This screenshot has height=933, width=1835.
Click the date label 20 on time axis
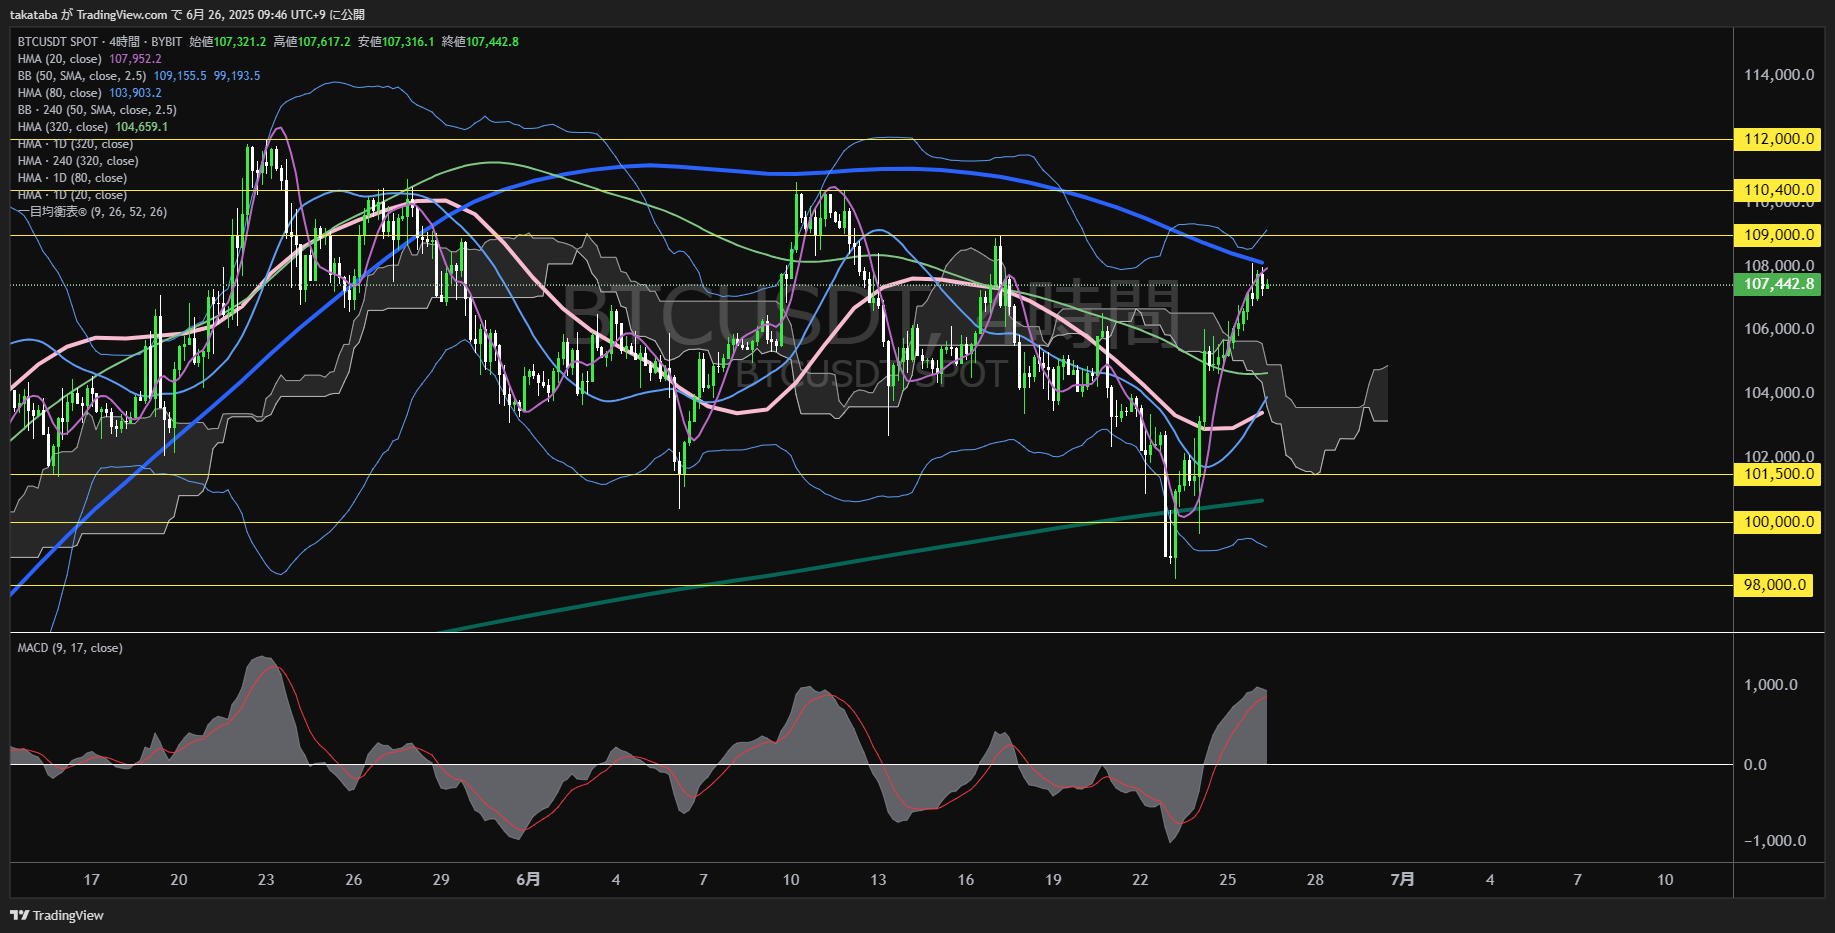(x=179, y=880)
